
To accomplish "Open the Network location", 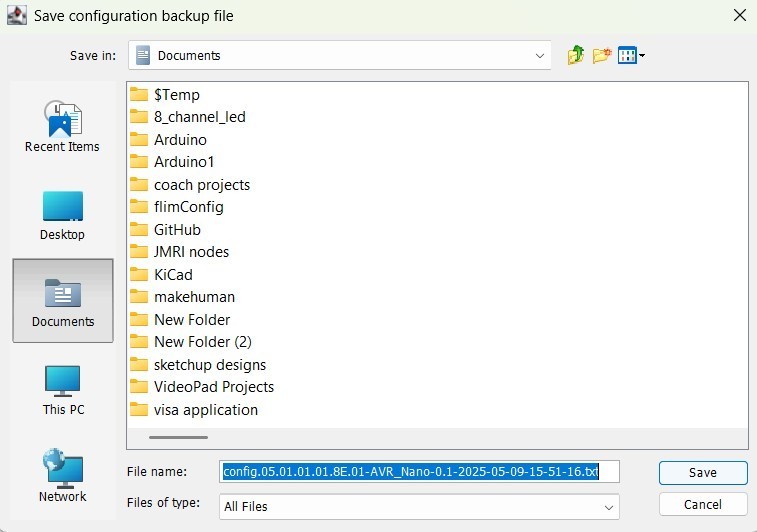I will pyautogui.click(x=62, y=476).
